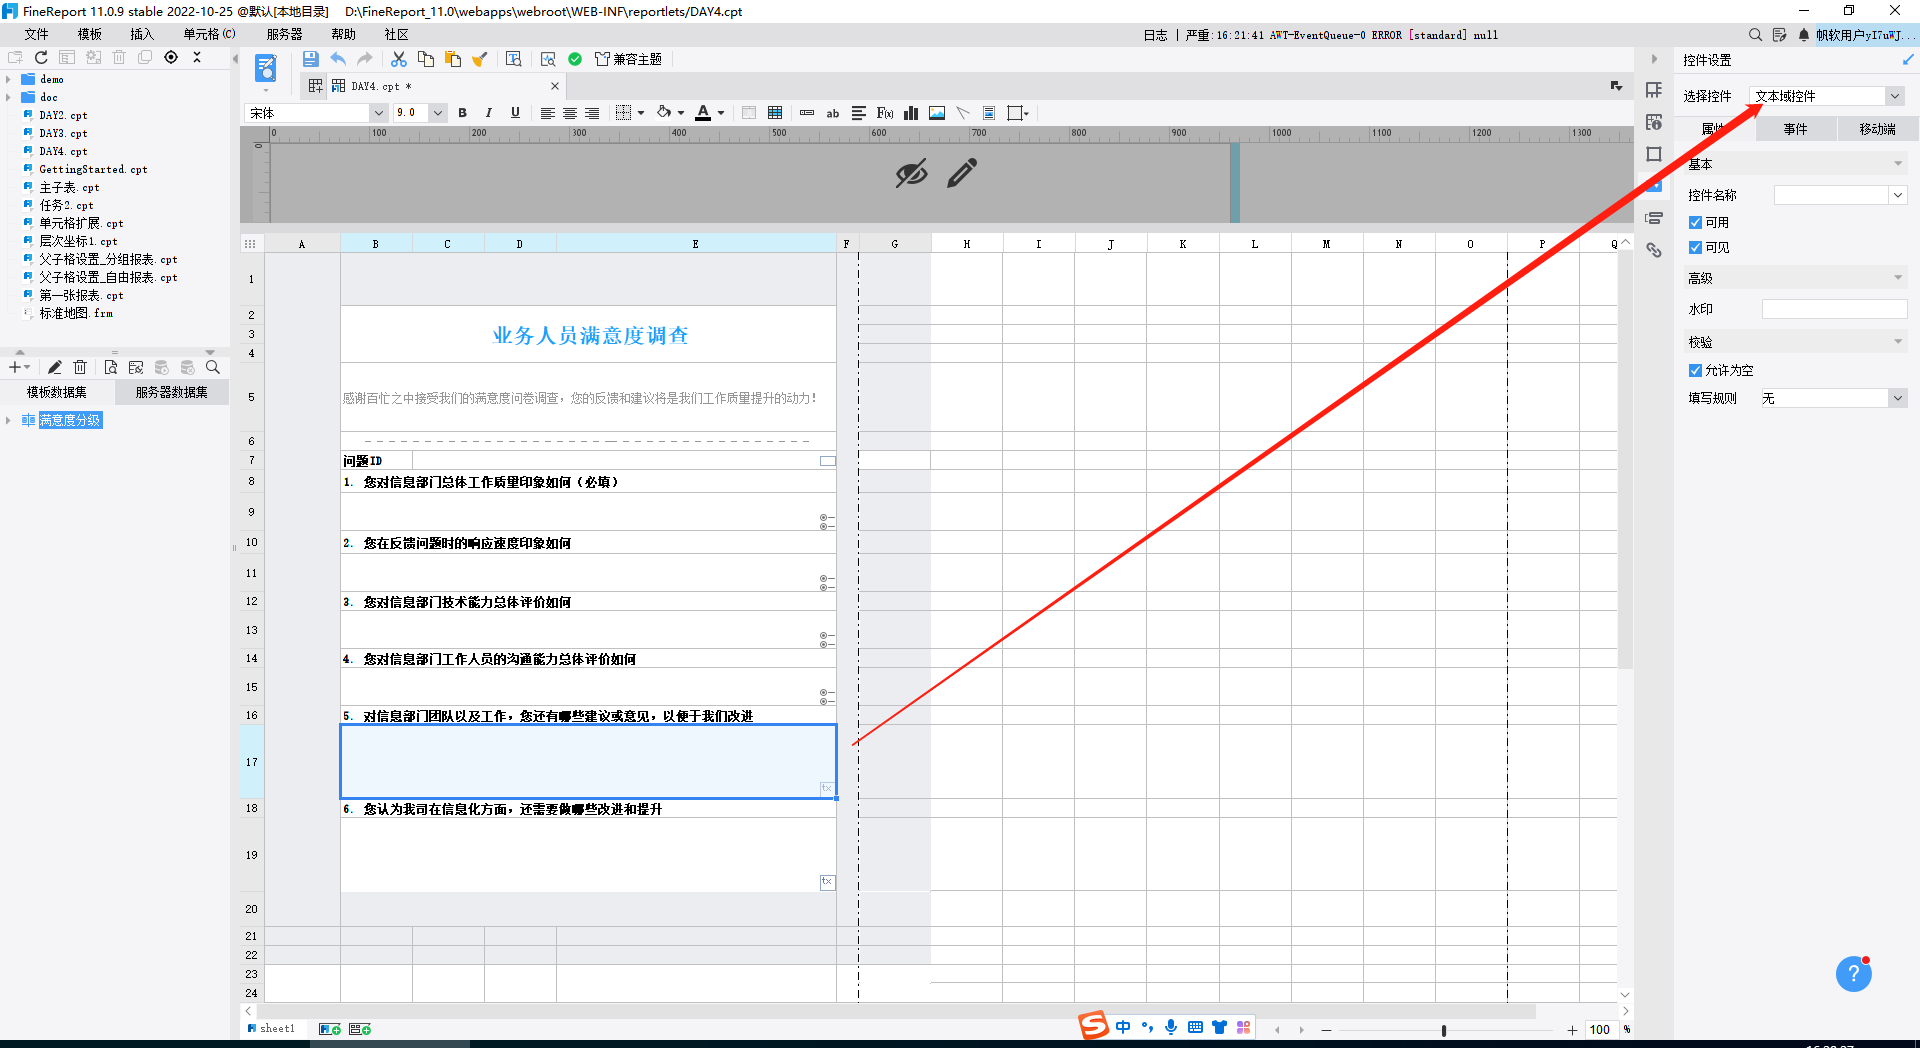Switch to the 事件 tab
Image resolution: width=1920 pixels, height=1048 pixels.
tap(1796, 129)
